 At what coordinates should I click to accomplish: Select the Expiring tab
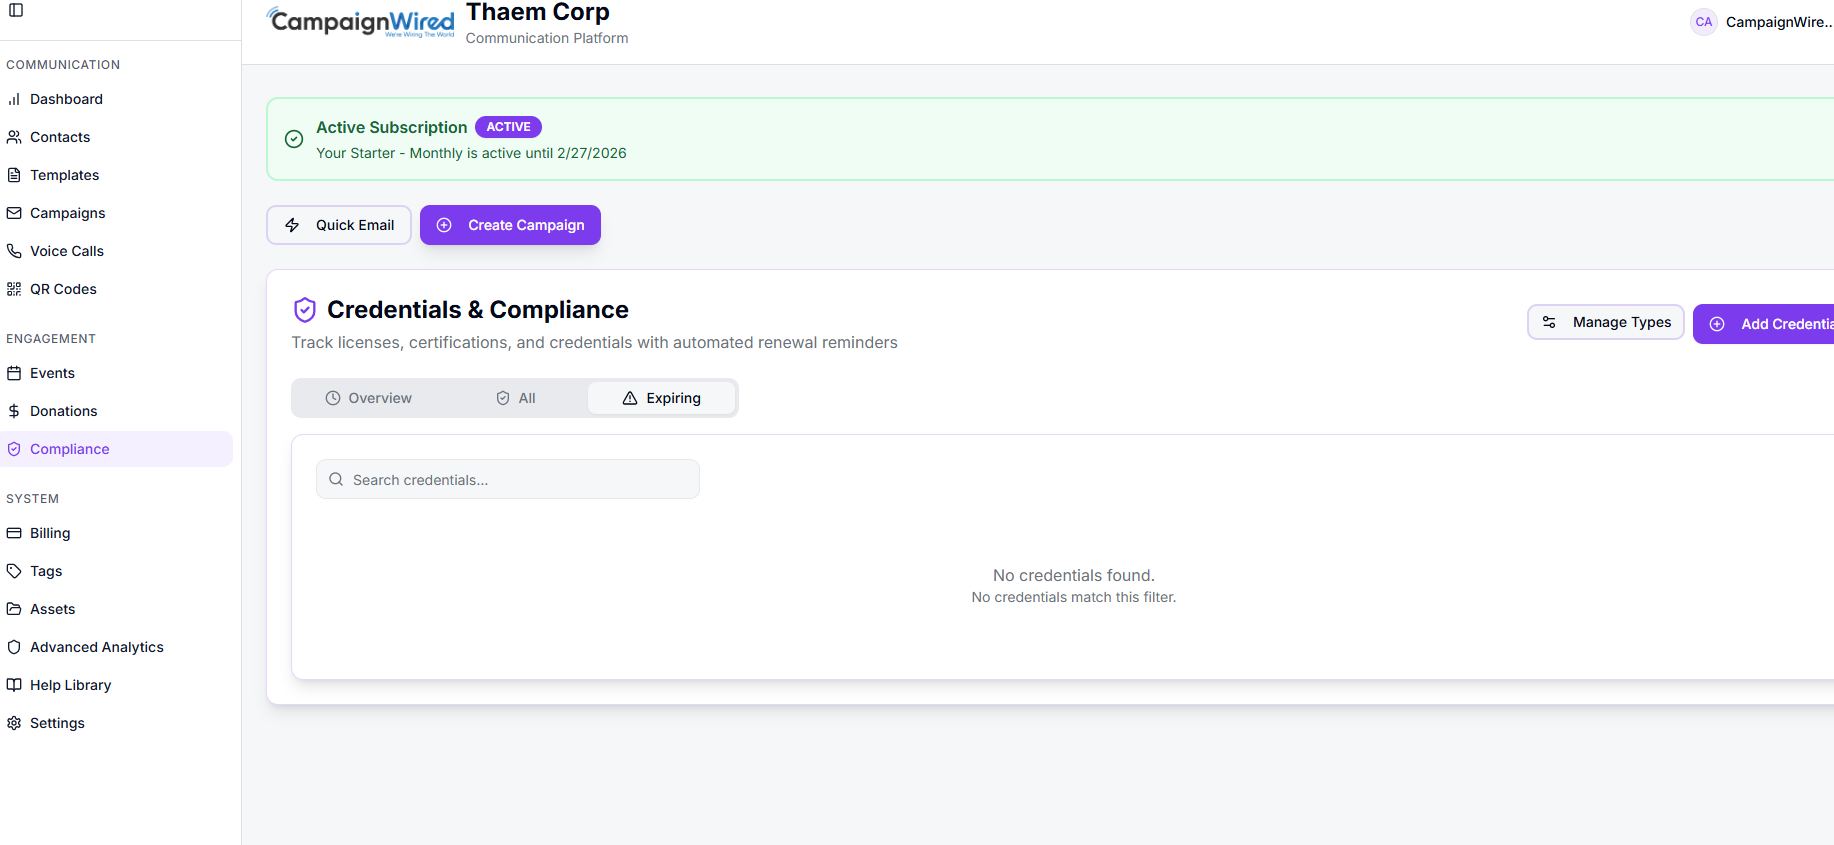pyautogui.click(x=661, y=398)
